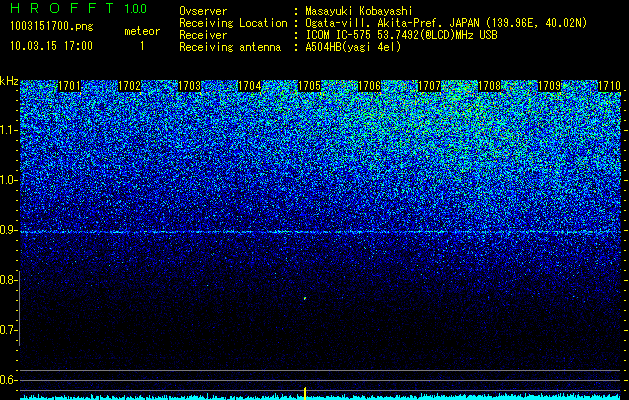Click the ICOM IC-575 receiver details
The image size is (629, 400).
[402, 35]
